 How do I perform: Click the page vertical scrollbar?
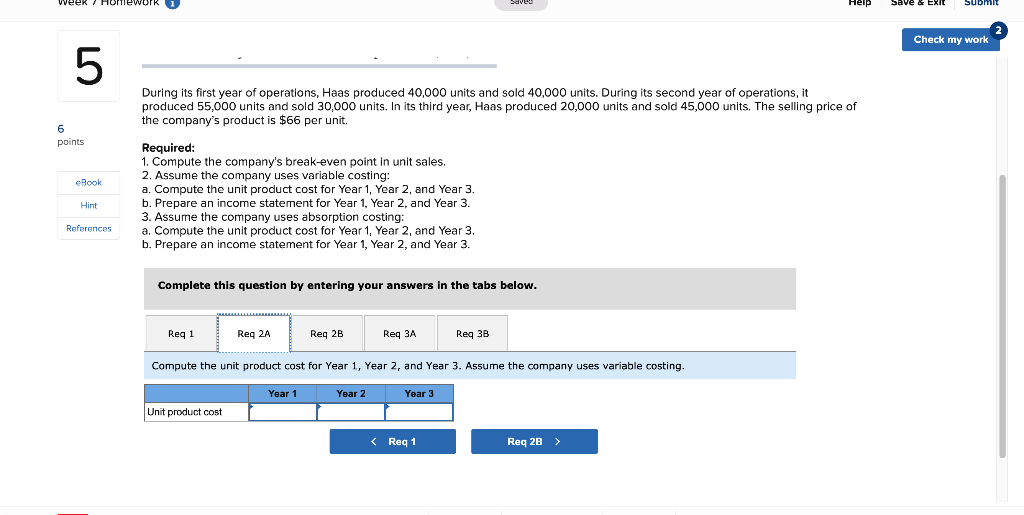click(1002, 317)
